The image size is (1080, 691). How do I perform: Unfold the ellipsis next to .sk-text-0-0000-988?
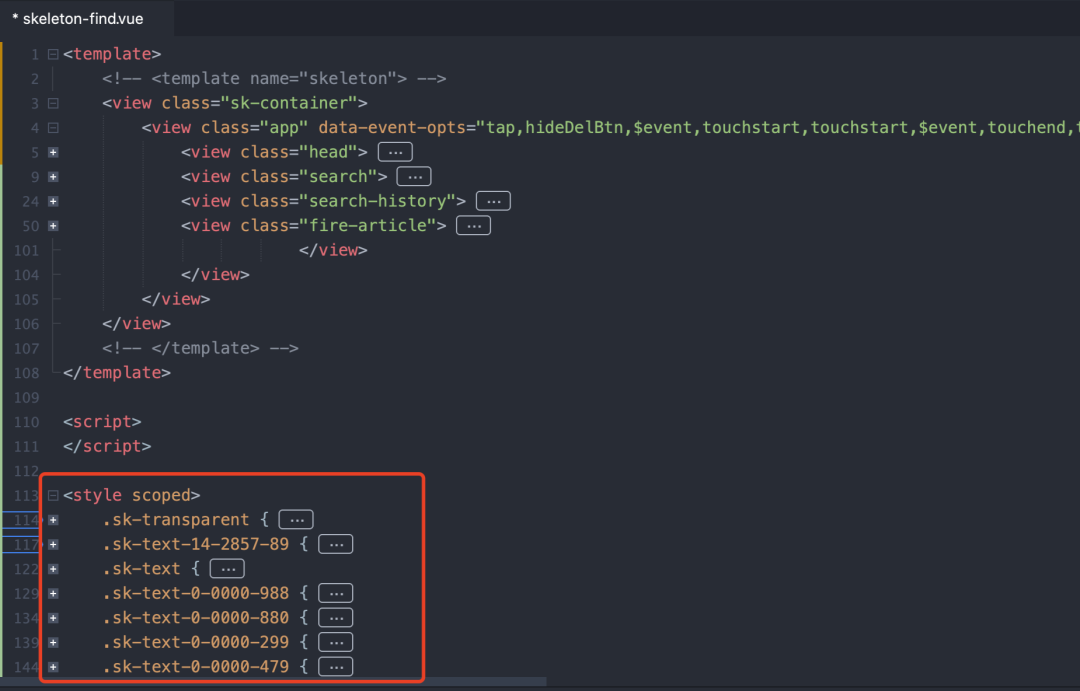point(336,593)
